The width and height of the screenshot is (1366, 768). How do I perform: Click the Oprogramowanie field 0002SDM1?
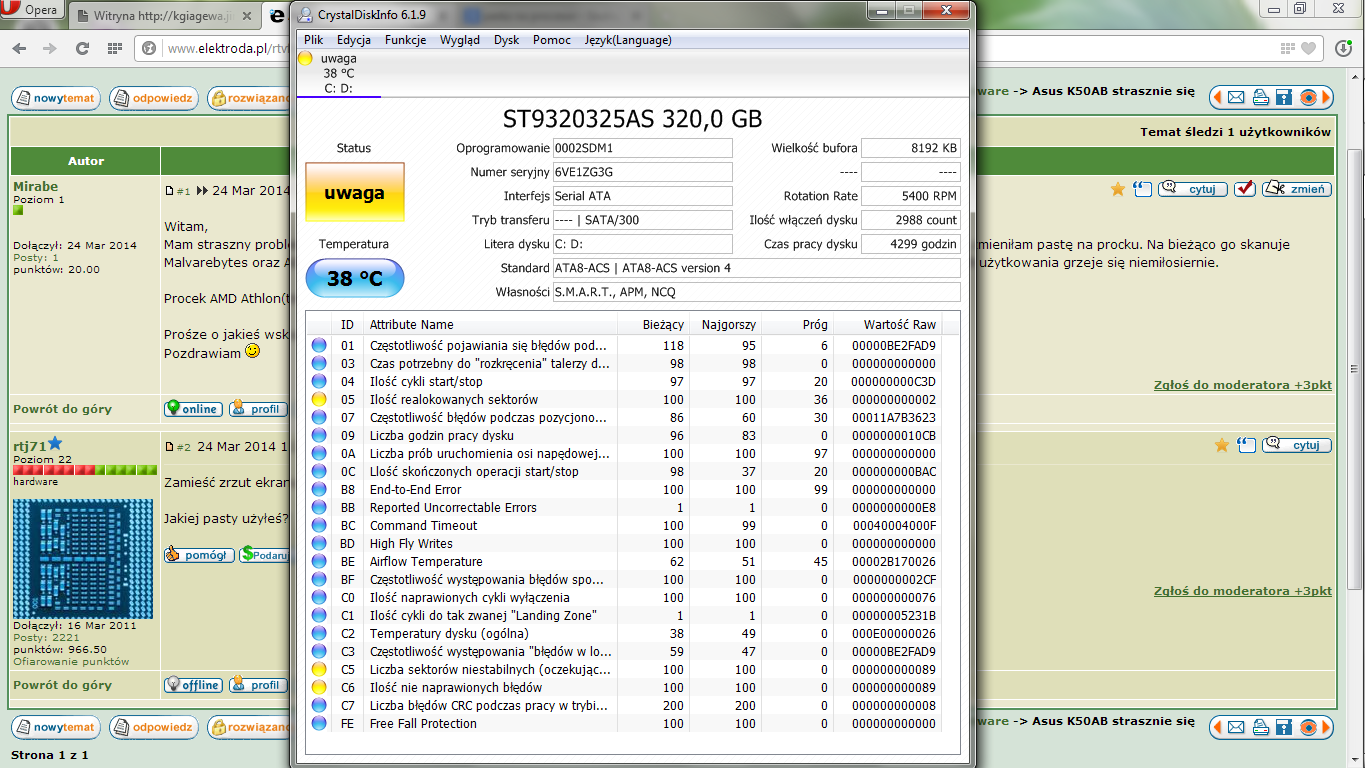(642, 148)
